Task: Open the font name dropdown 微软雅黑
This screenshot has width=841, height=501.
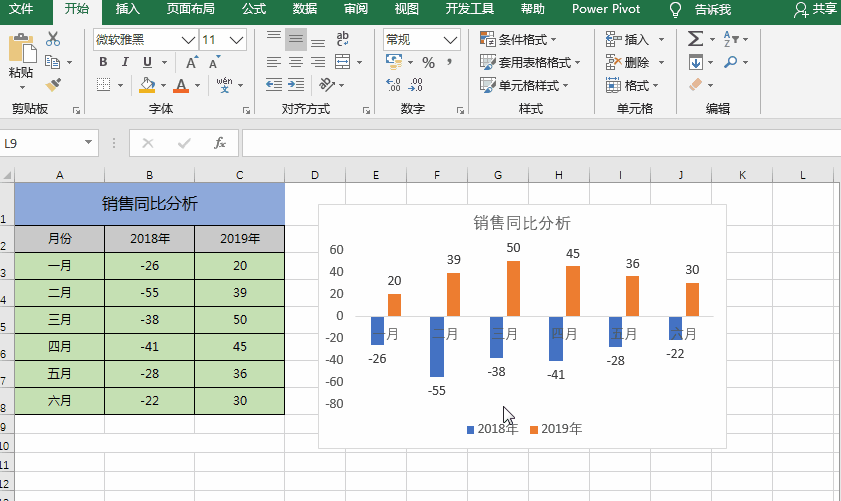Action: point(188,40)
